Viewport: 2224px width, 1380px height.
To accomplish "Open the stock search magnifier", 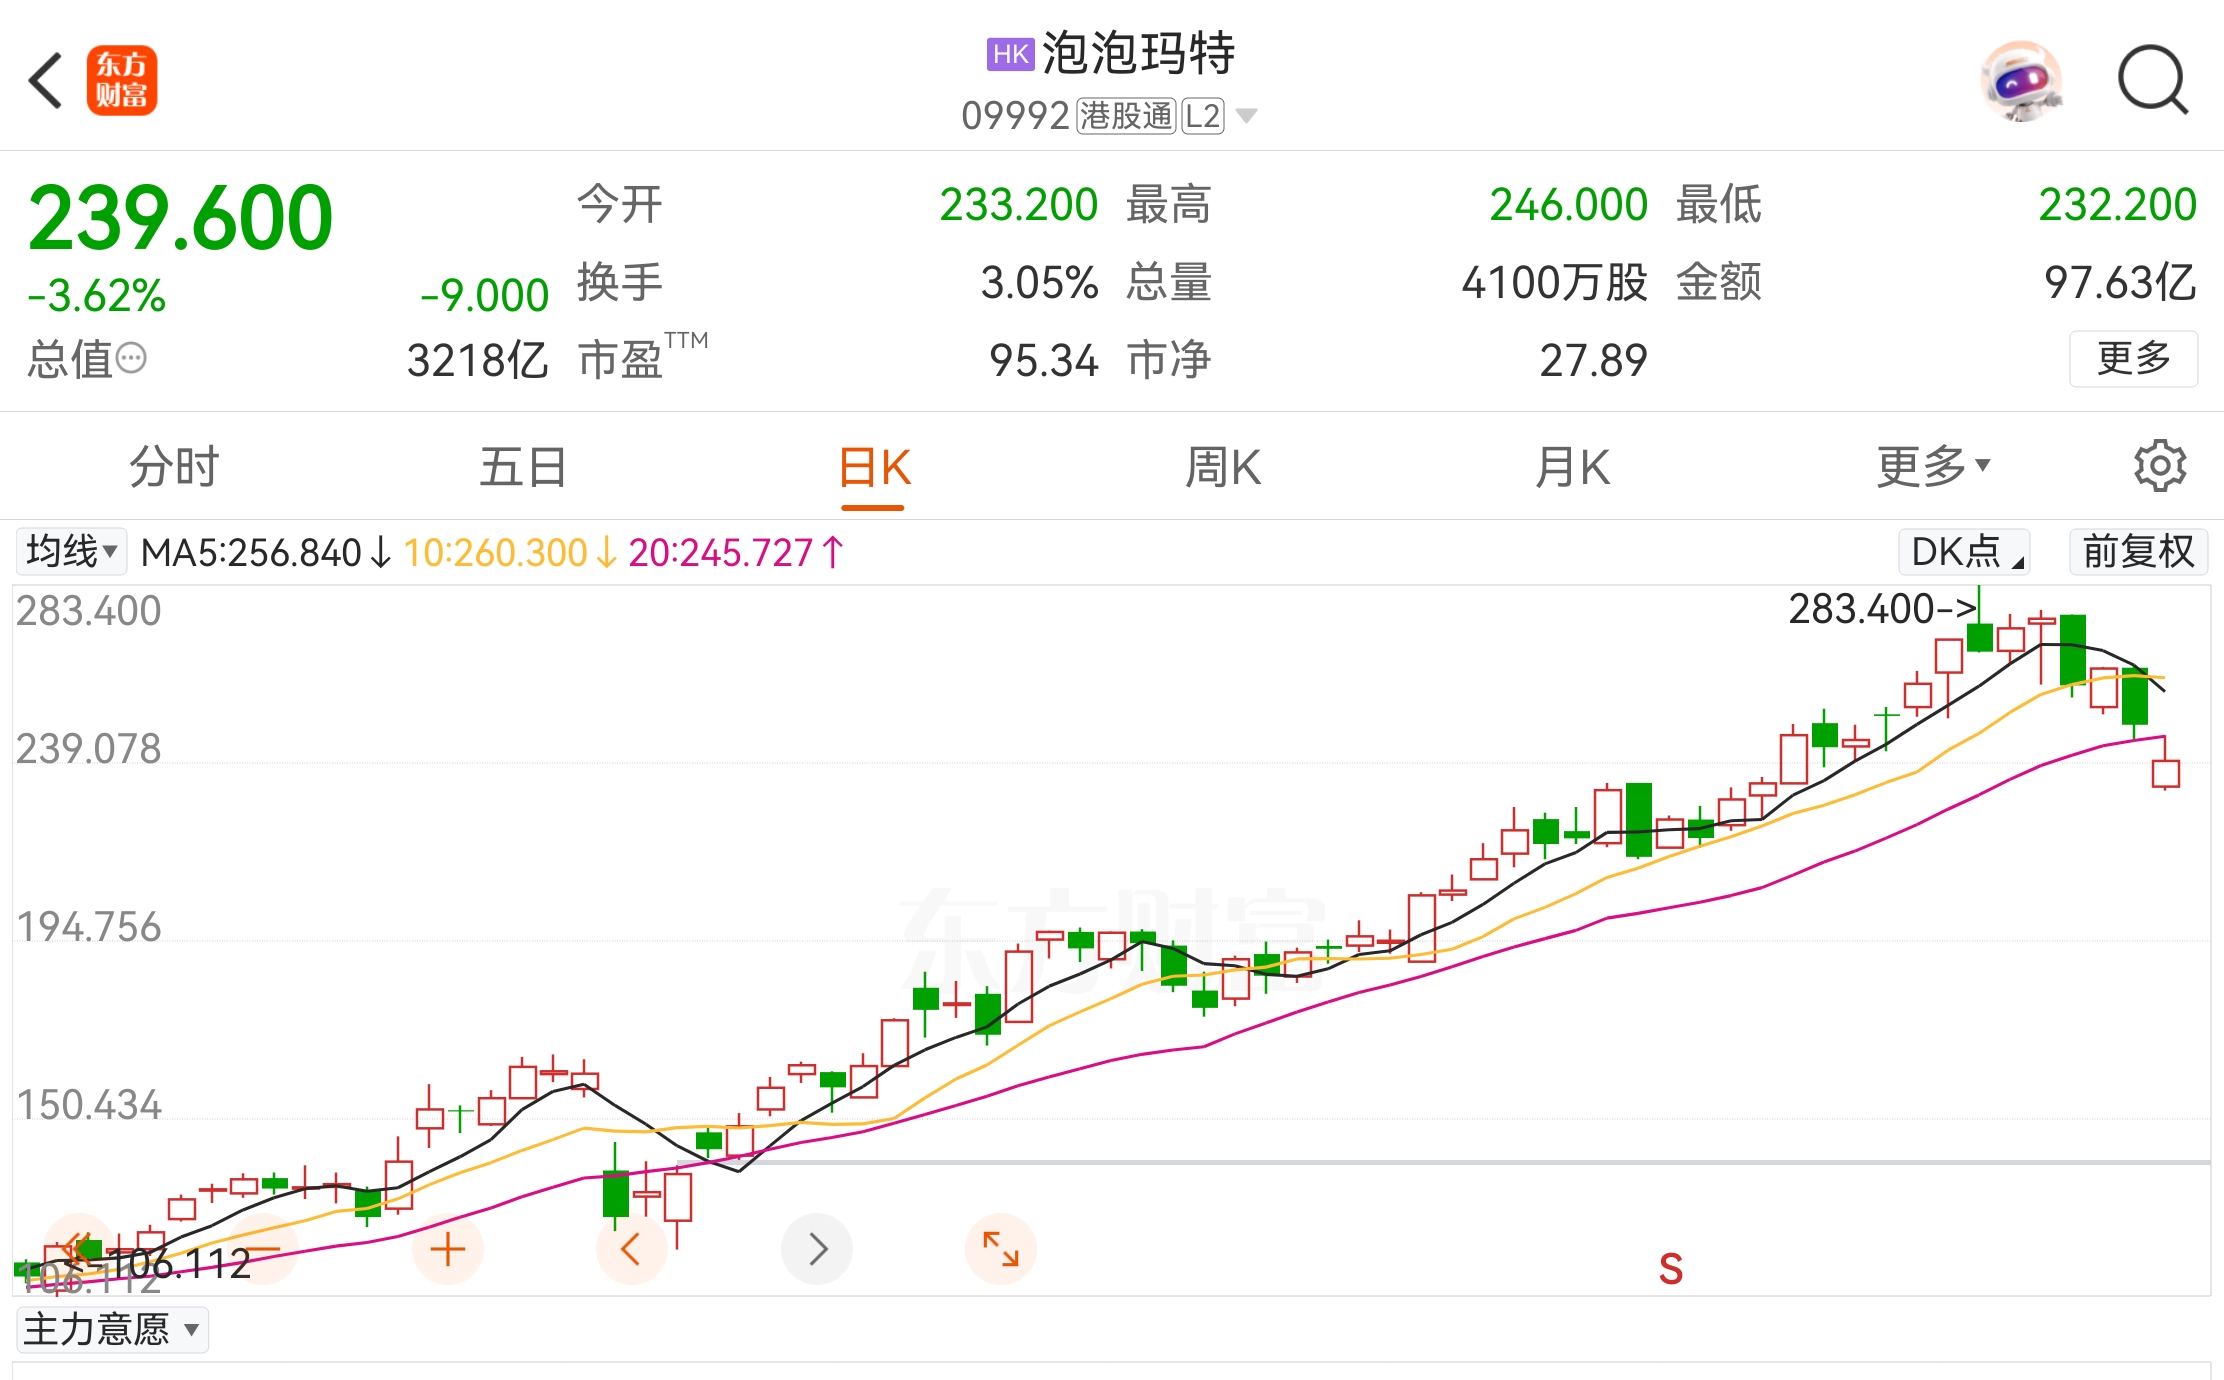I will tap(2153, 80).
